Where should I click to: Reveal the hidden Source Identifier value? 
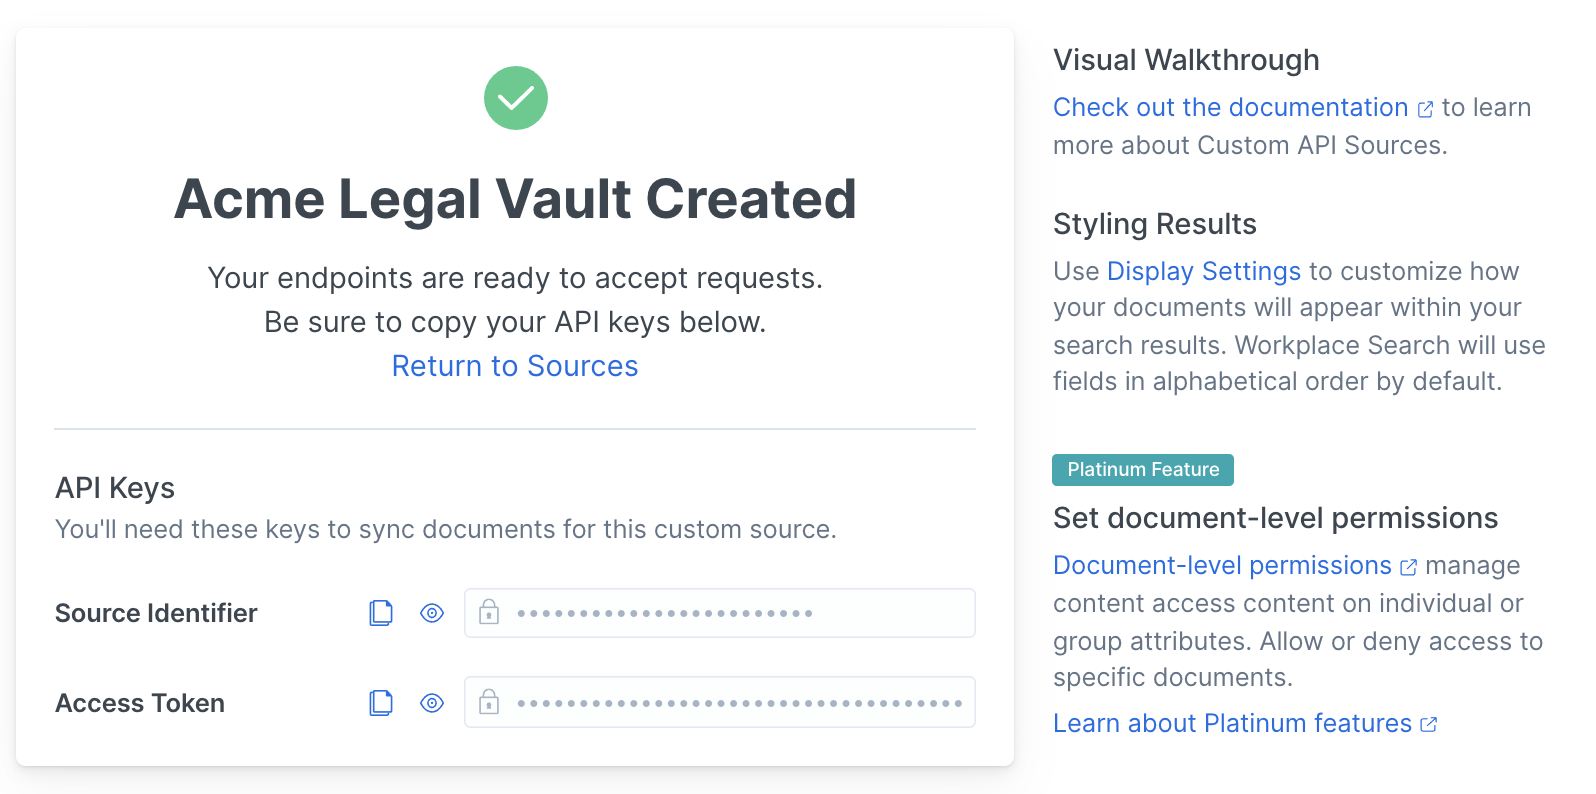(432, 613)
